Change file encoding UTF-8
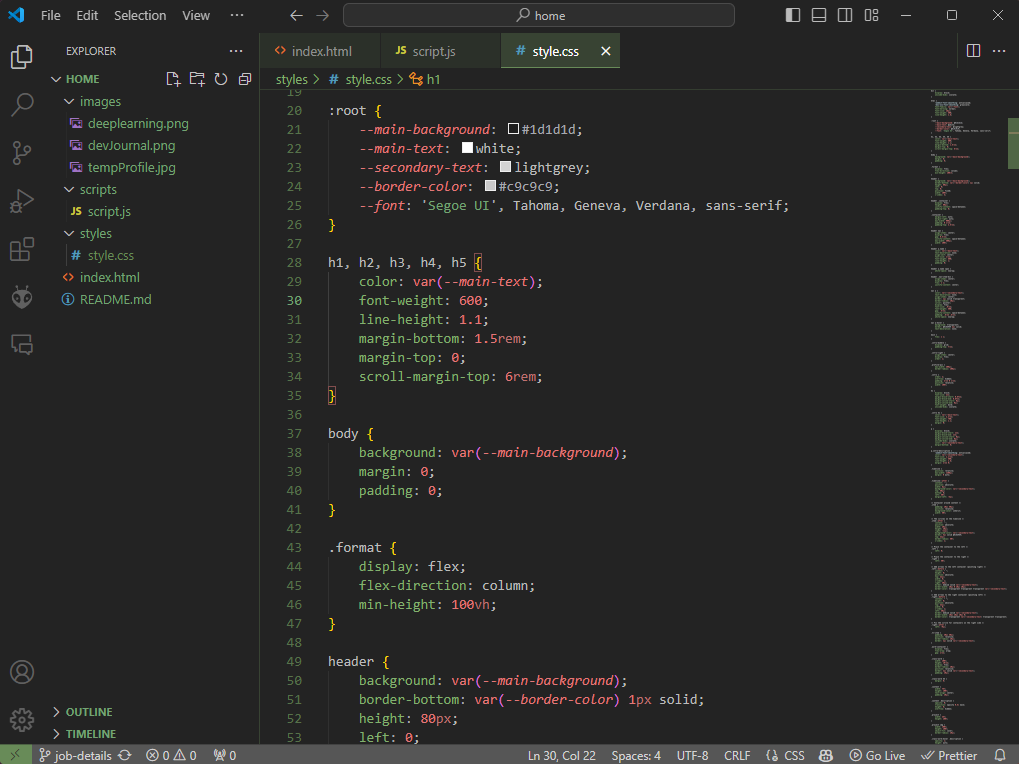Viewport: 1019px width, 764px height. pos(692,755)
